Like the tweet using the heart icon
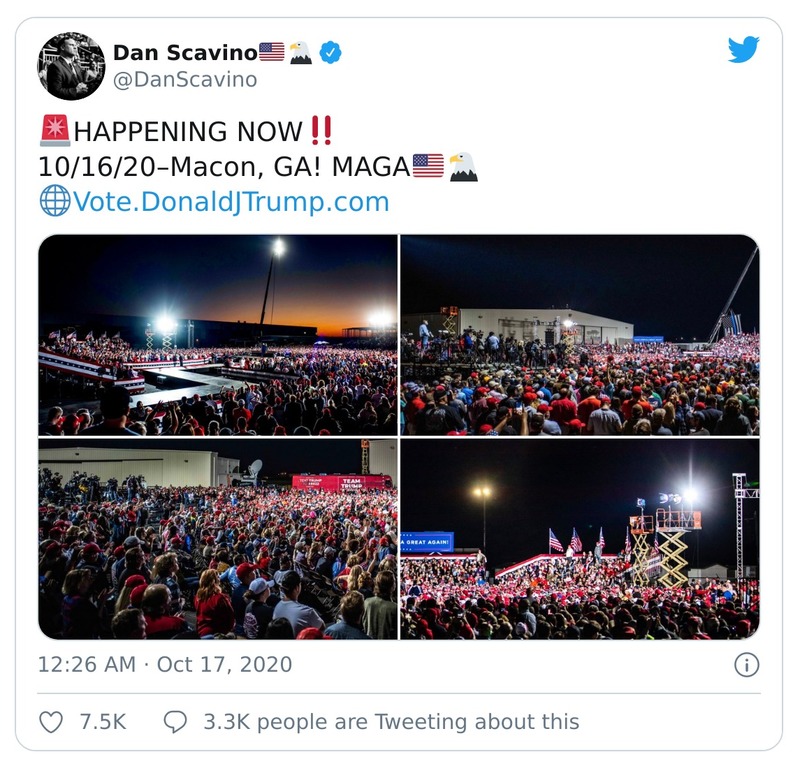Image resolution: width=800 pixels, height=766 pixels. pyautogui.click(x=51, y=718)
